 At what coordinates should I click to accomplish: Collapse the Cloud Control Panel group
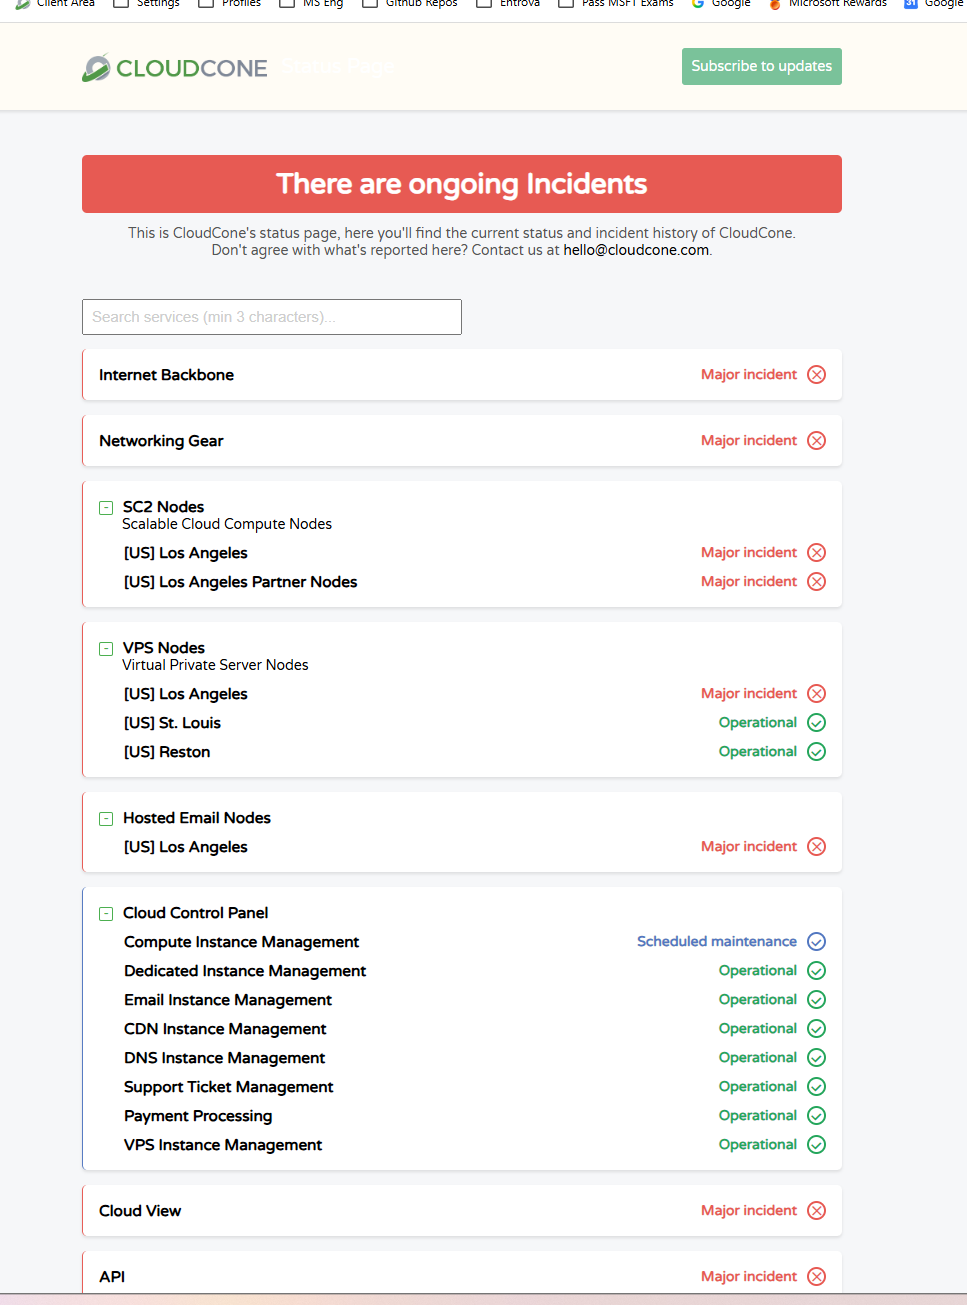point(106,914)
